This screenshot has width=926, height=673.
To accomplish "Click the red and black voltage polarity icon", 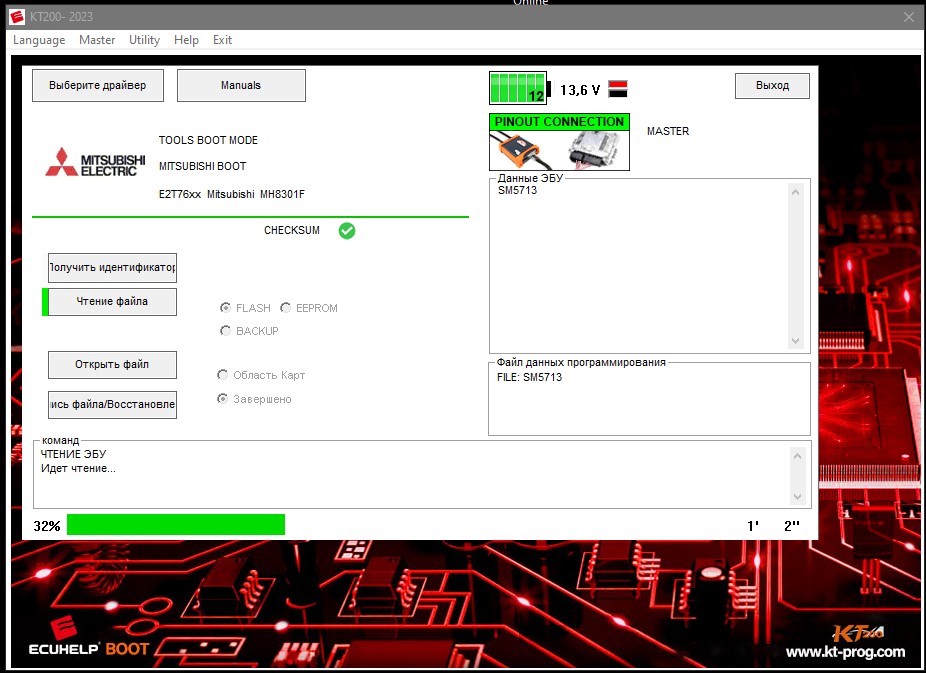I will (618, 89).
